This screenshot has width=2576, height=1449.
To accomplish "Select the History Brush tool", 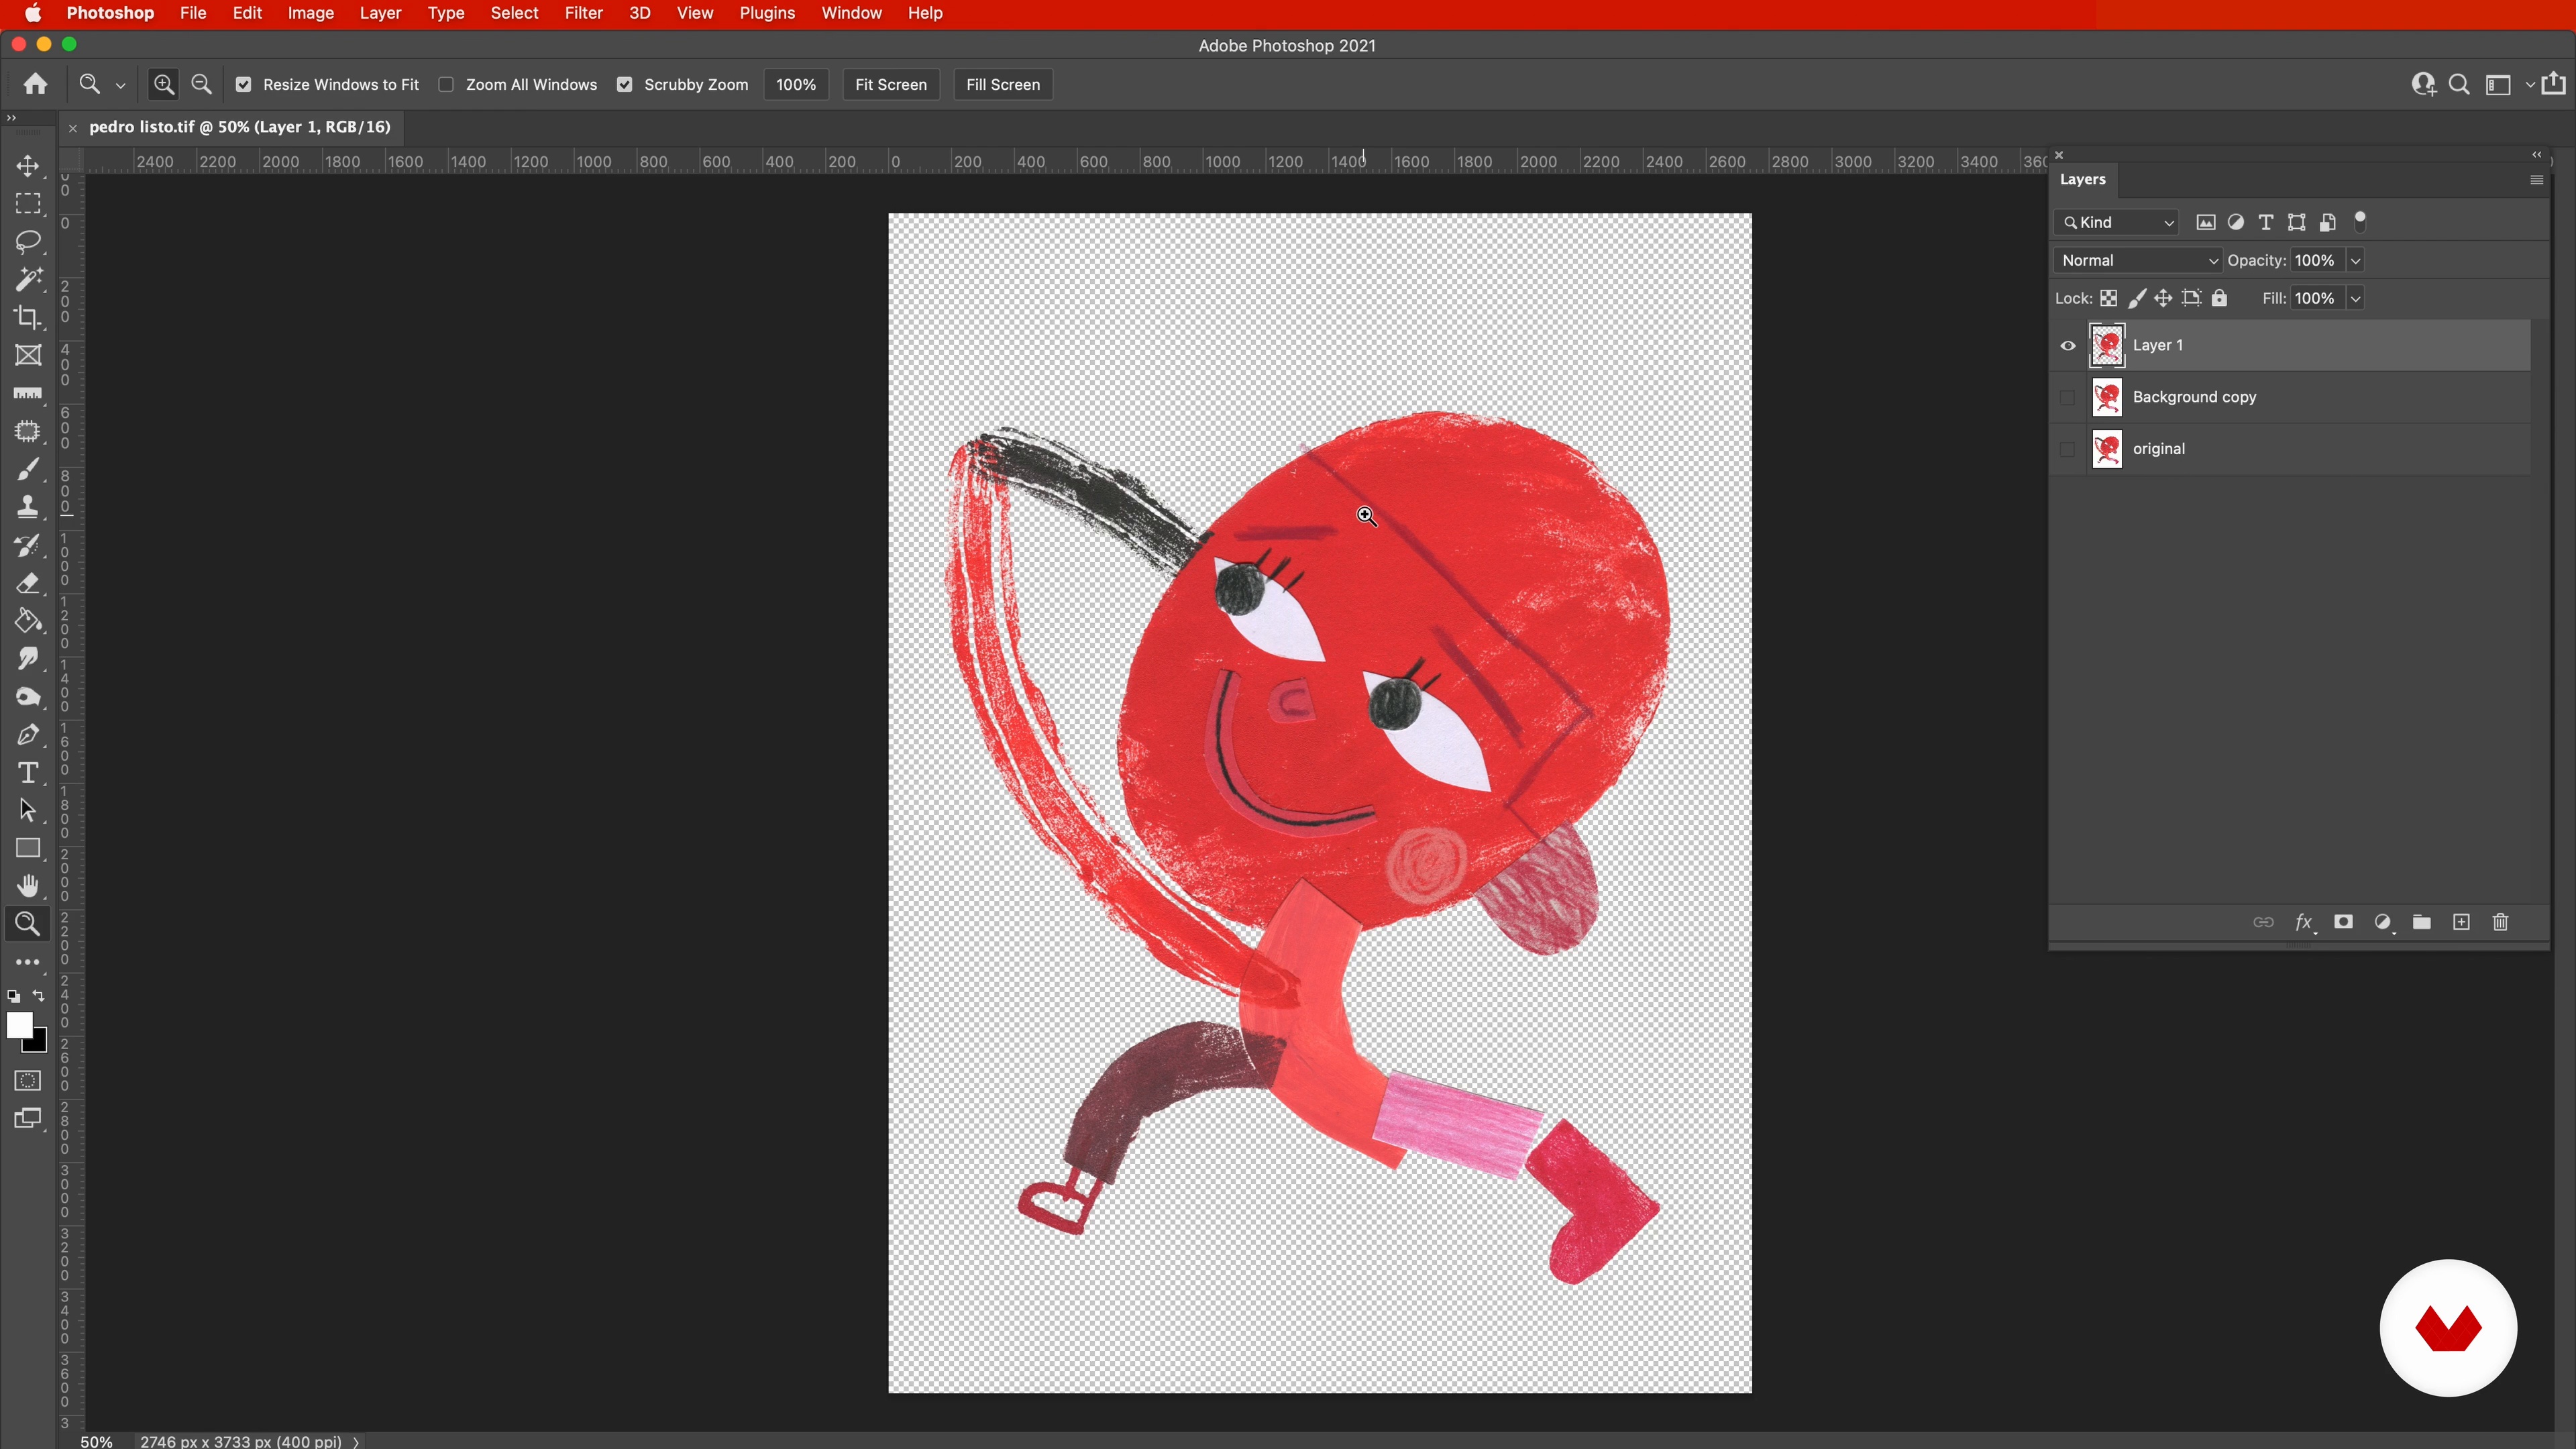I will pyautogui.click(x=28, y=545).
